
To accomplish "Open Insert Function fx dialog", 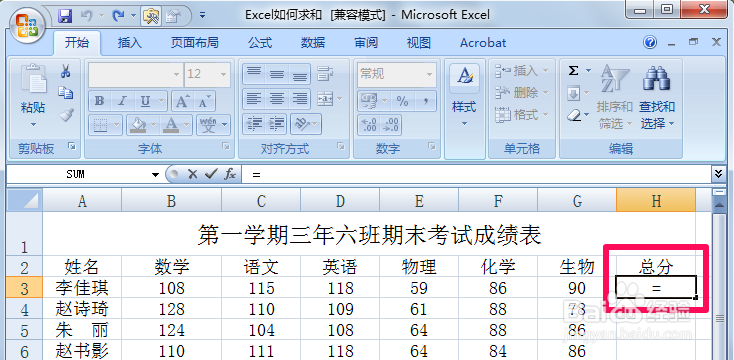I will click(x=230, y=174).
